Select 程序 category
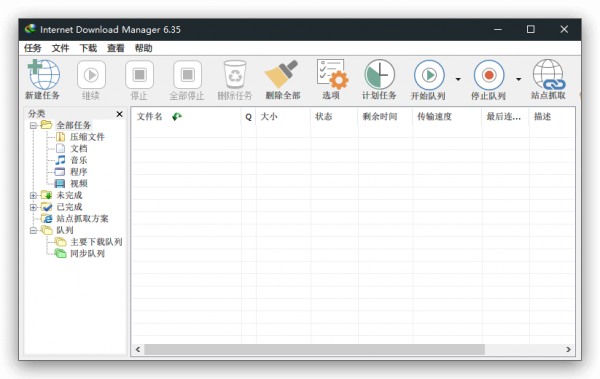Screen dimensions: 600x379 [79, 172]
